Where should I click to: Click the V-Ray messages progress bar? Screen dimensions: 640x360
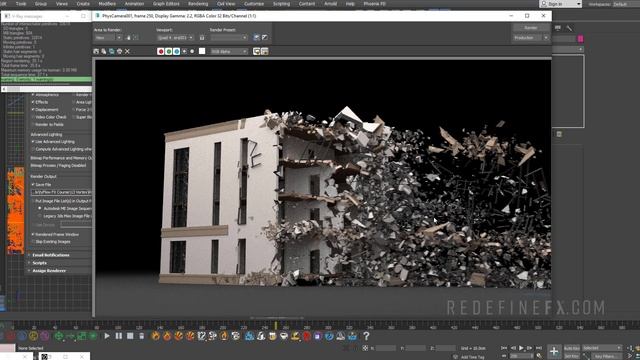click(x=46, y=80)
